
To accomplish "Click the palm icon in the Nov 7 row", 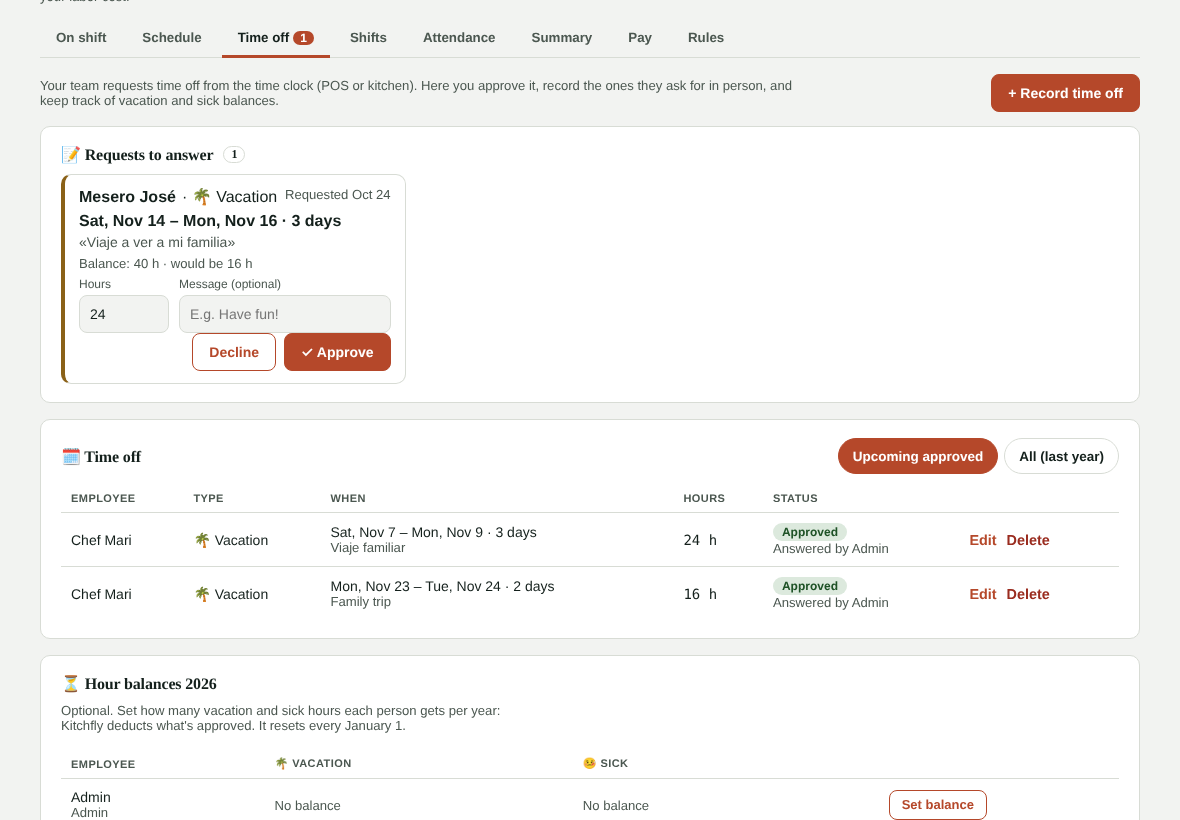I will (202, 540).
